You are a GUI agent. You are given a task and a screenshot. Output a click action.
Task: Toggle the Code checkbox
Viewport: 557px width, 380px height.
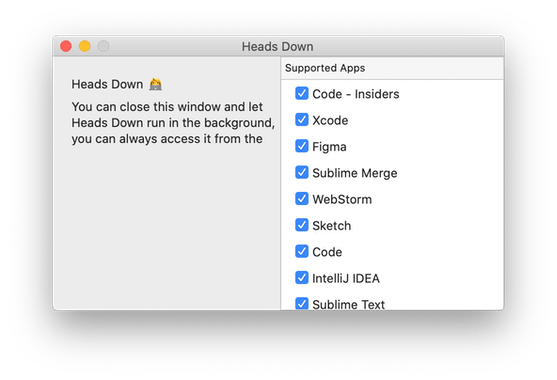click(x=302, y=251)
